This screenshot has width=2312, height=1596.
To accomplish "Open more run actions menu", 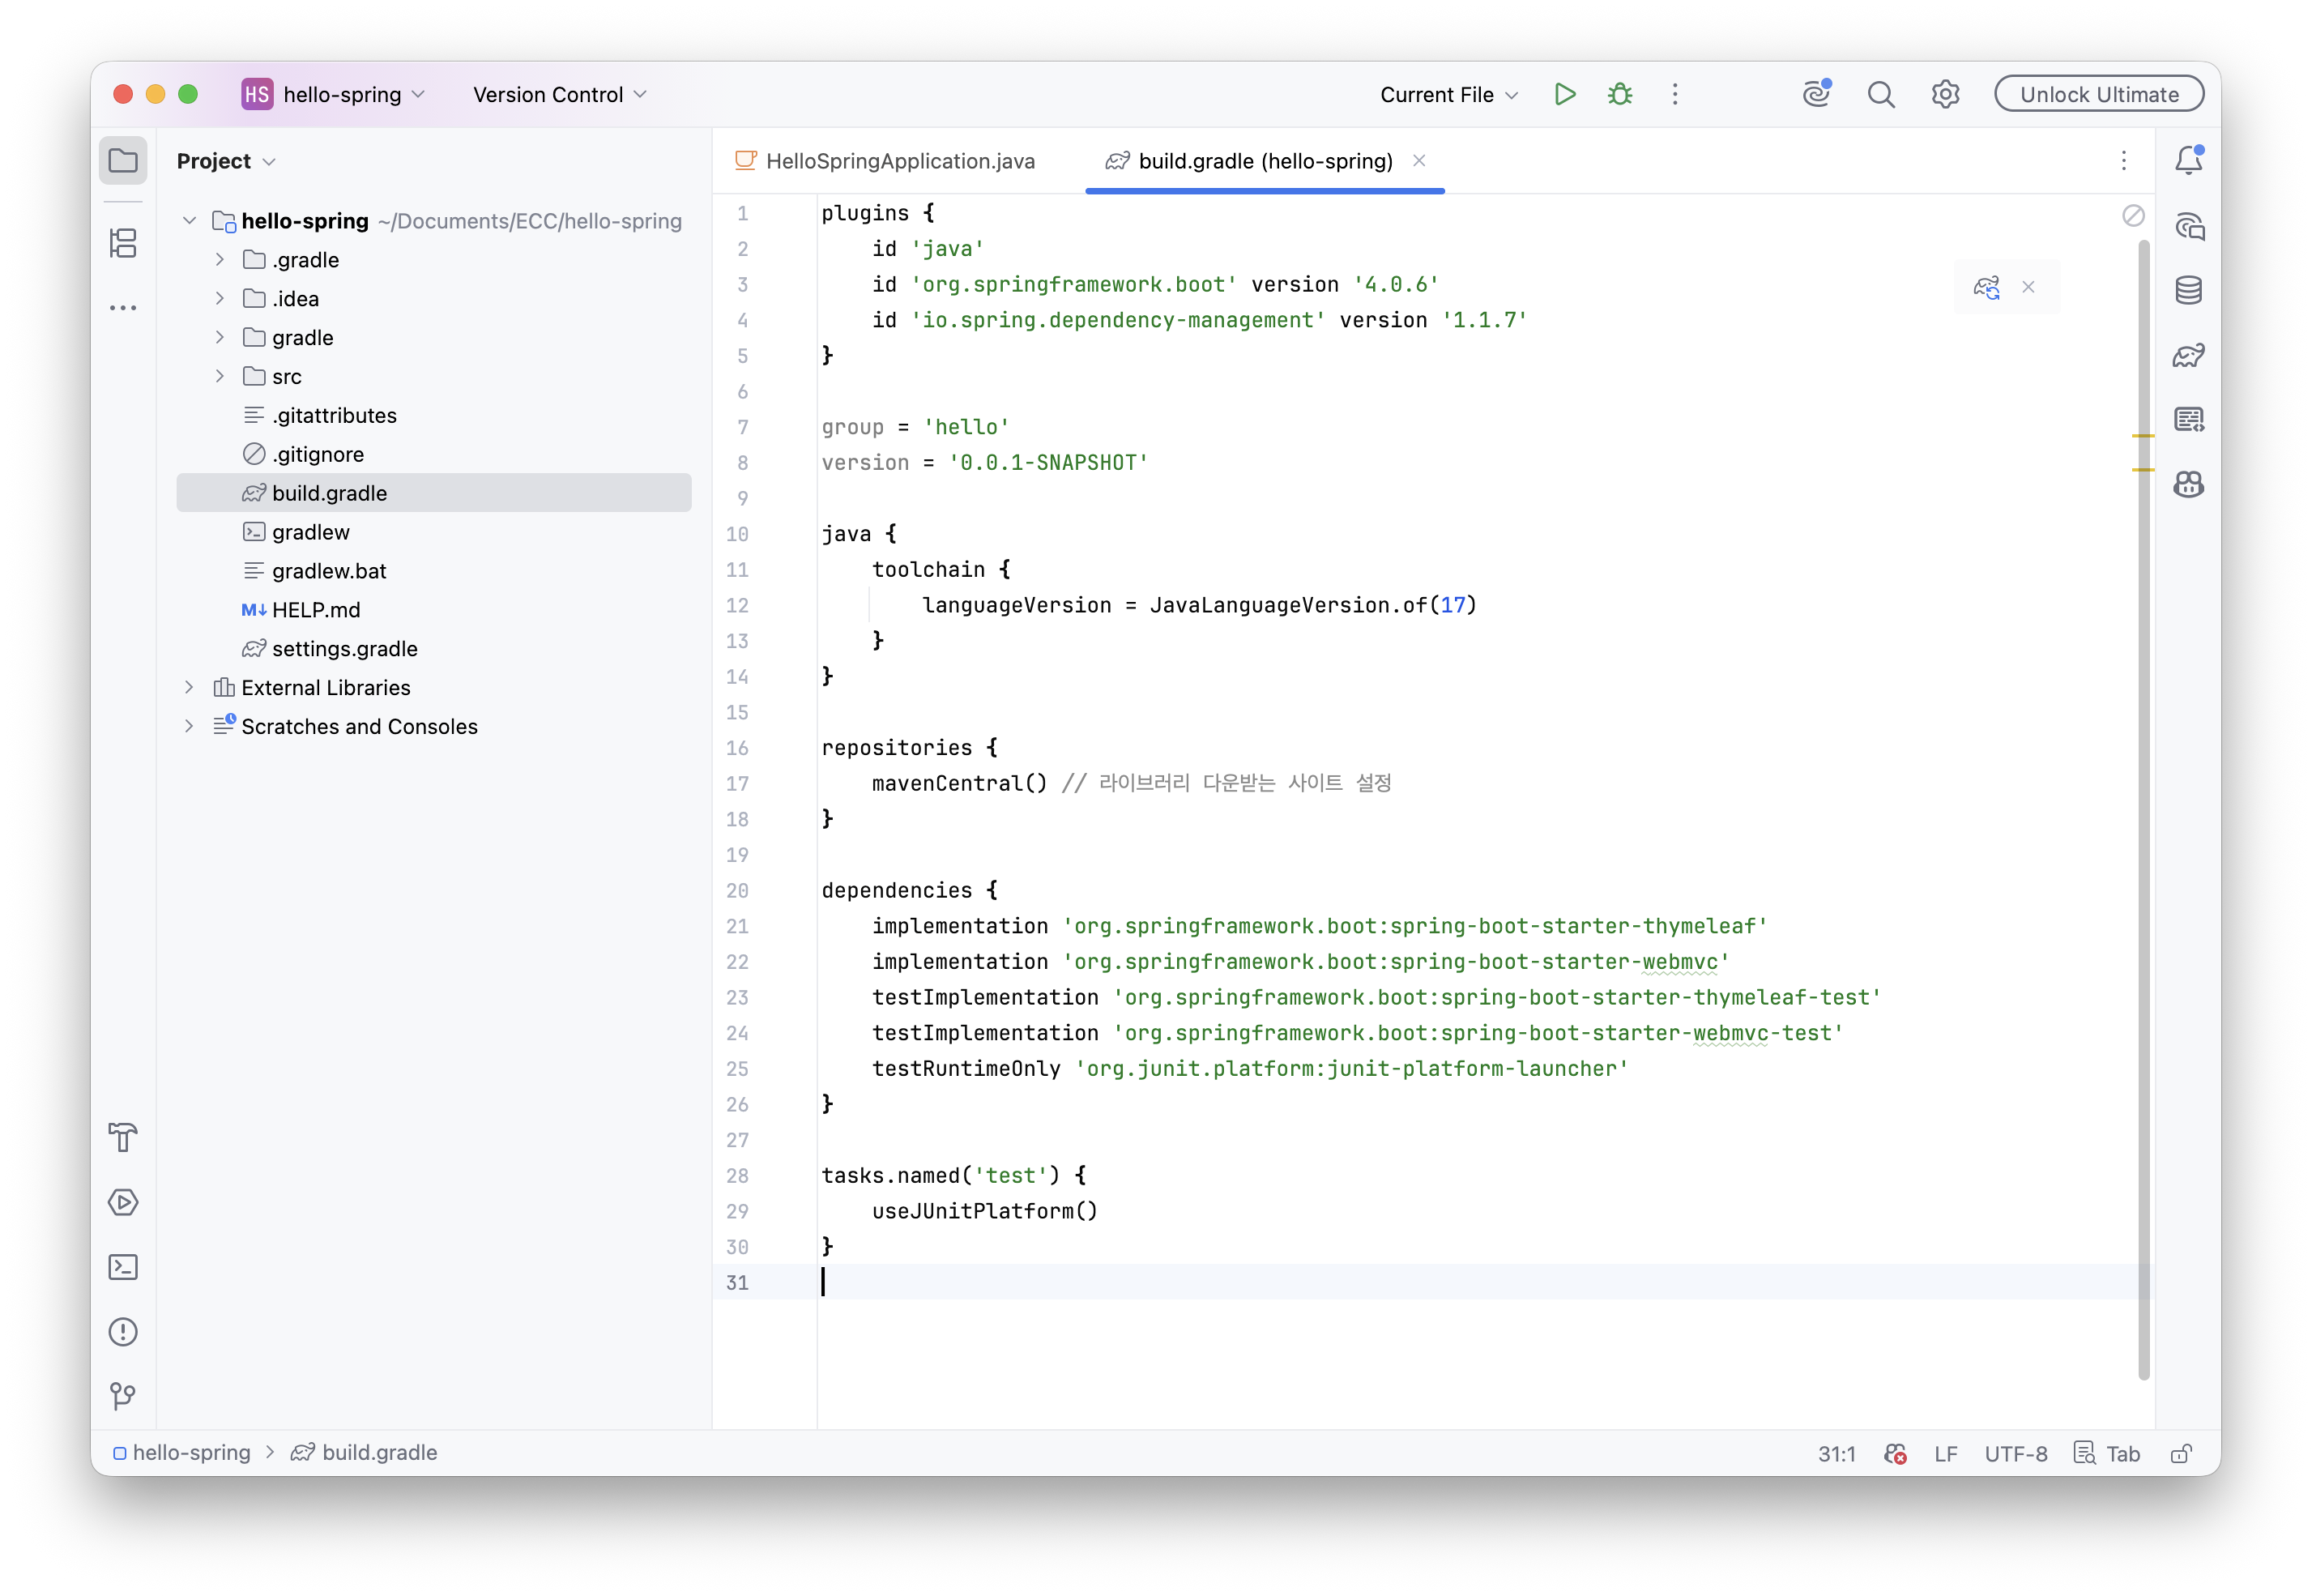I will click(1675, 94).
